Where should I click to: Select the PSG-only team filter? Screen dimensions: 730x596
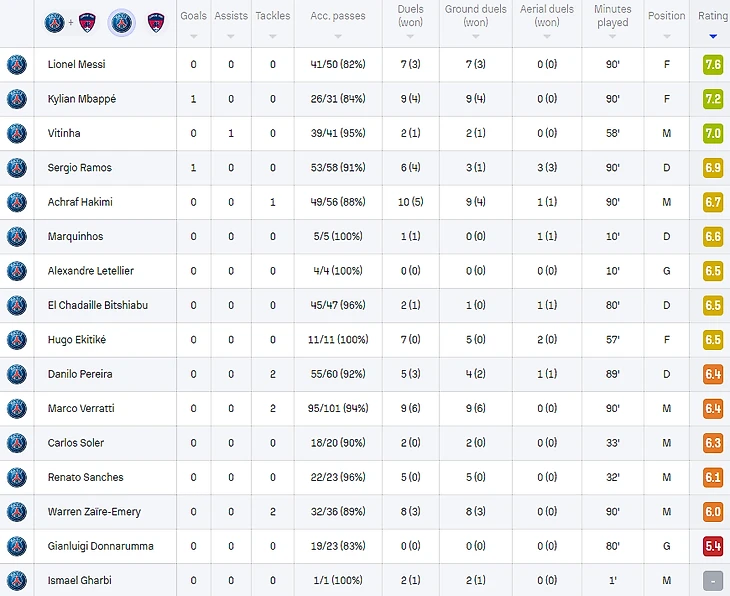[122, 22]
